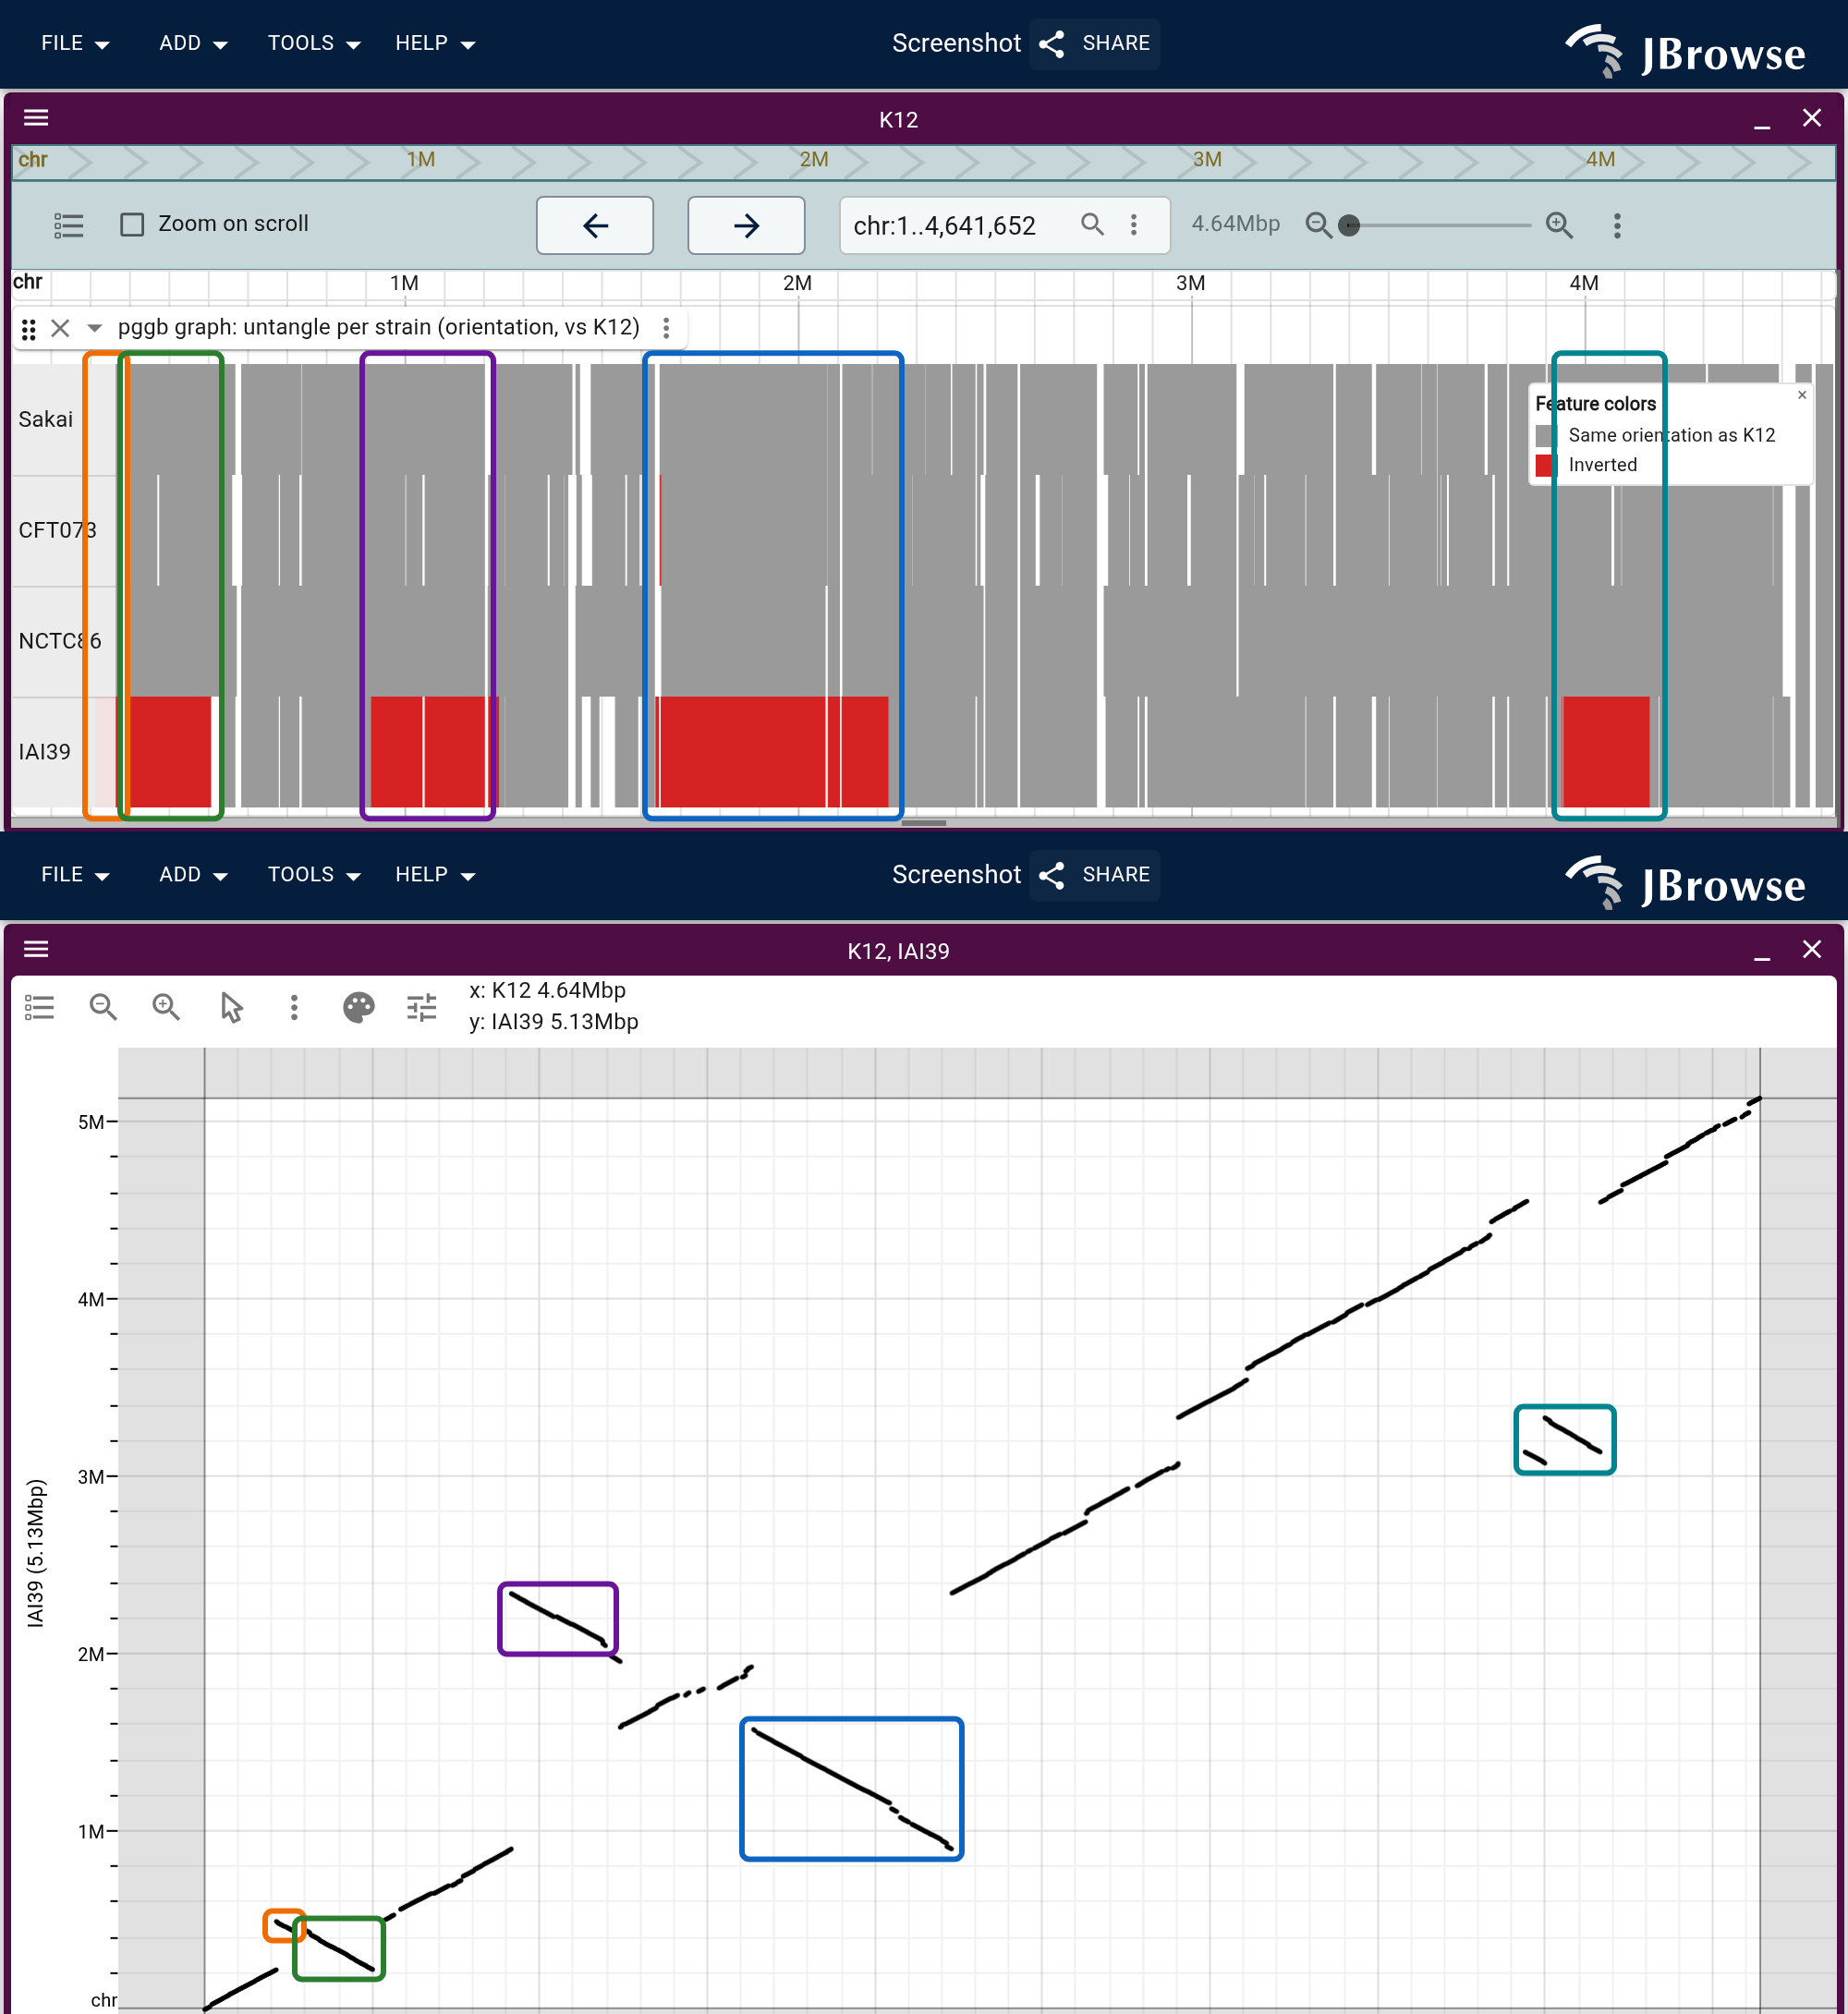Toggle the Zoom on scroll checkbox
This screenshot has height=2014, width=1848.
(x=132, y=224)
